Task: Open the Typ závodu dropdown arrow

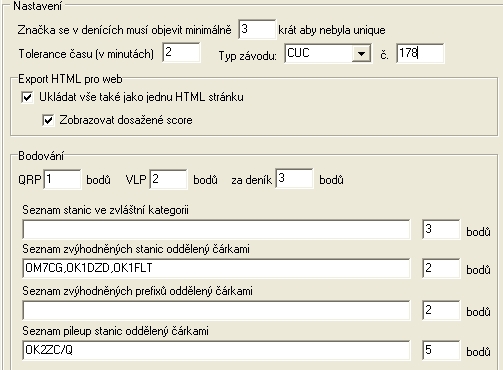Action: click(x=361, y=53)
